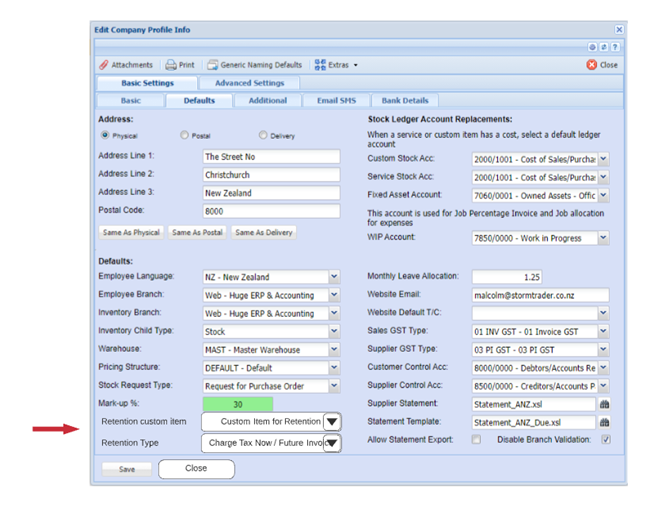Click the Print toolbar button

click(180, 65)
